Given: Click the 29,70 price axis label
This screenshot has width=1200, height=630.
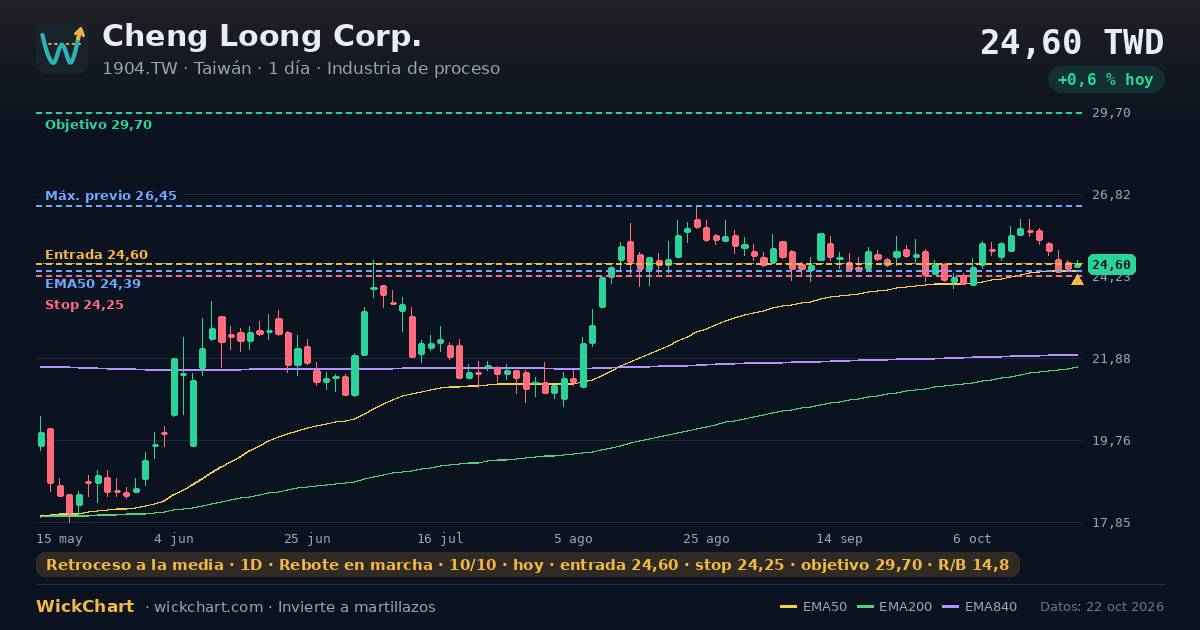Looking at the screenshot, I should (1110, 113).
